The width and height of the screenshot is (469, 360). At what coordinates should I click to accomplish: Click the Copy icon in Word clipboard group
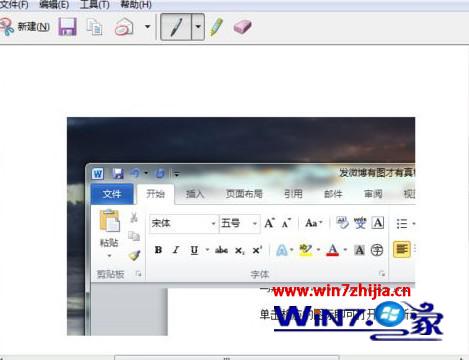134,236
